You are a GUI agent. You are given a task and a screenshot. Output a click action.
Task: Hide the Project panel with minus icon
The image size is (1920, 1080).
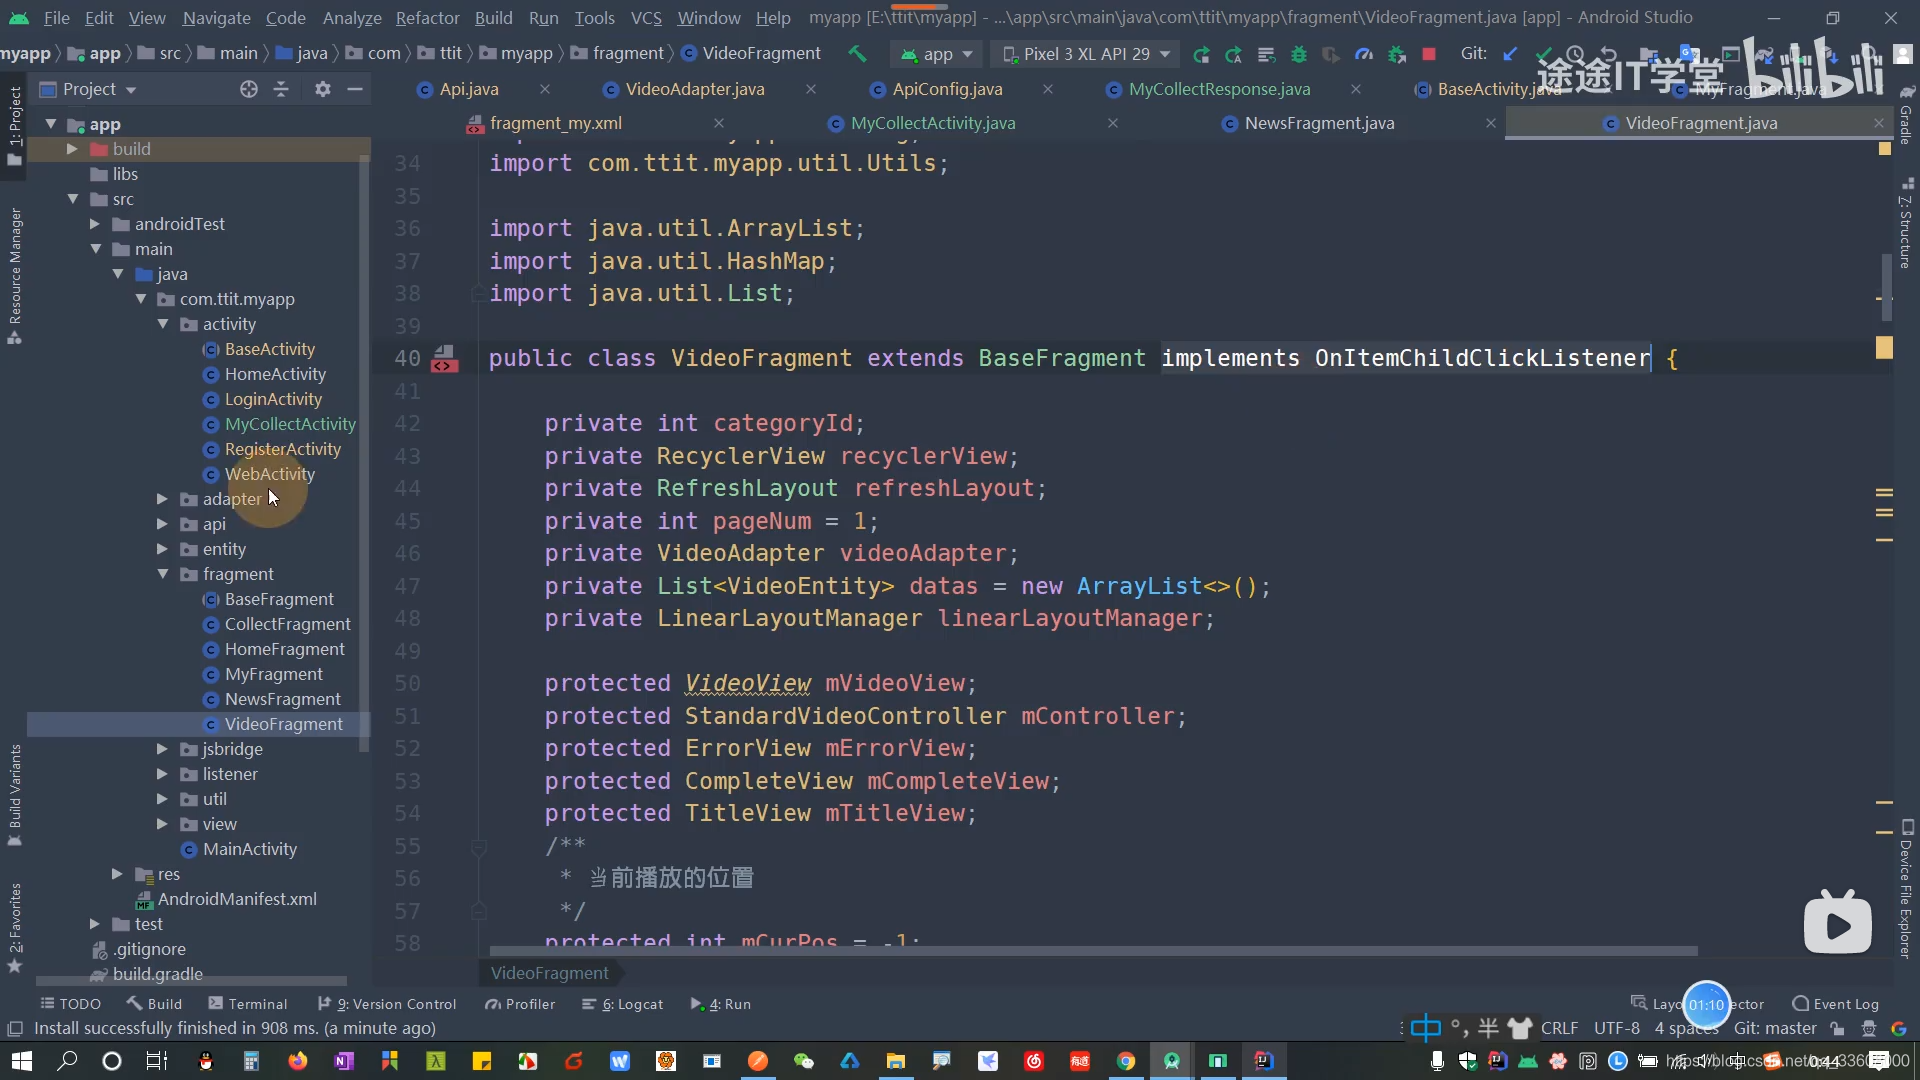tap(354, 89)
